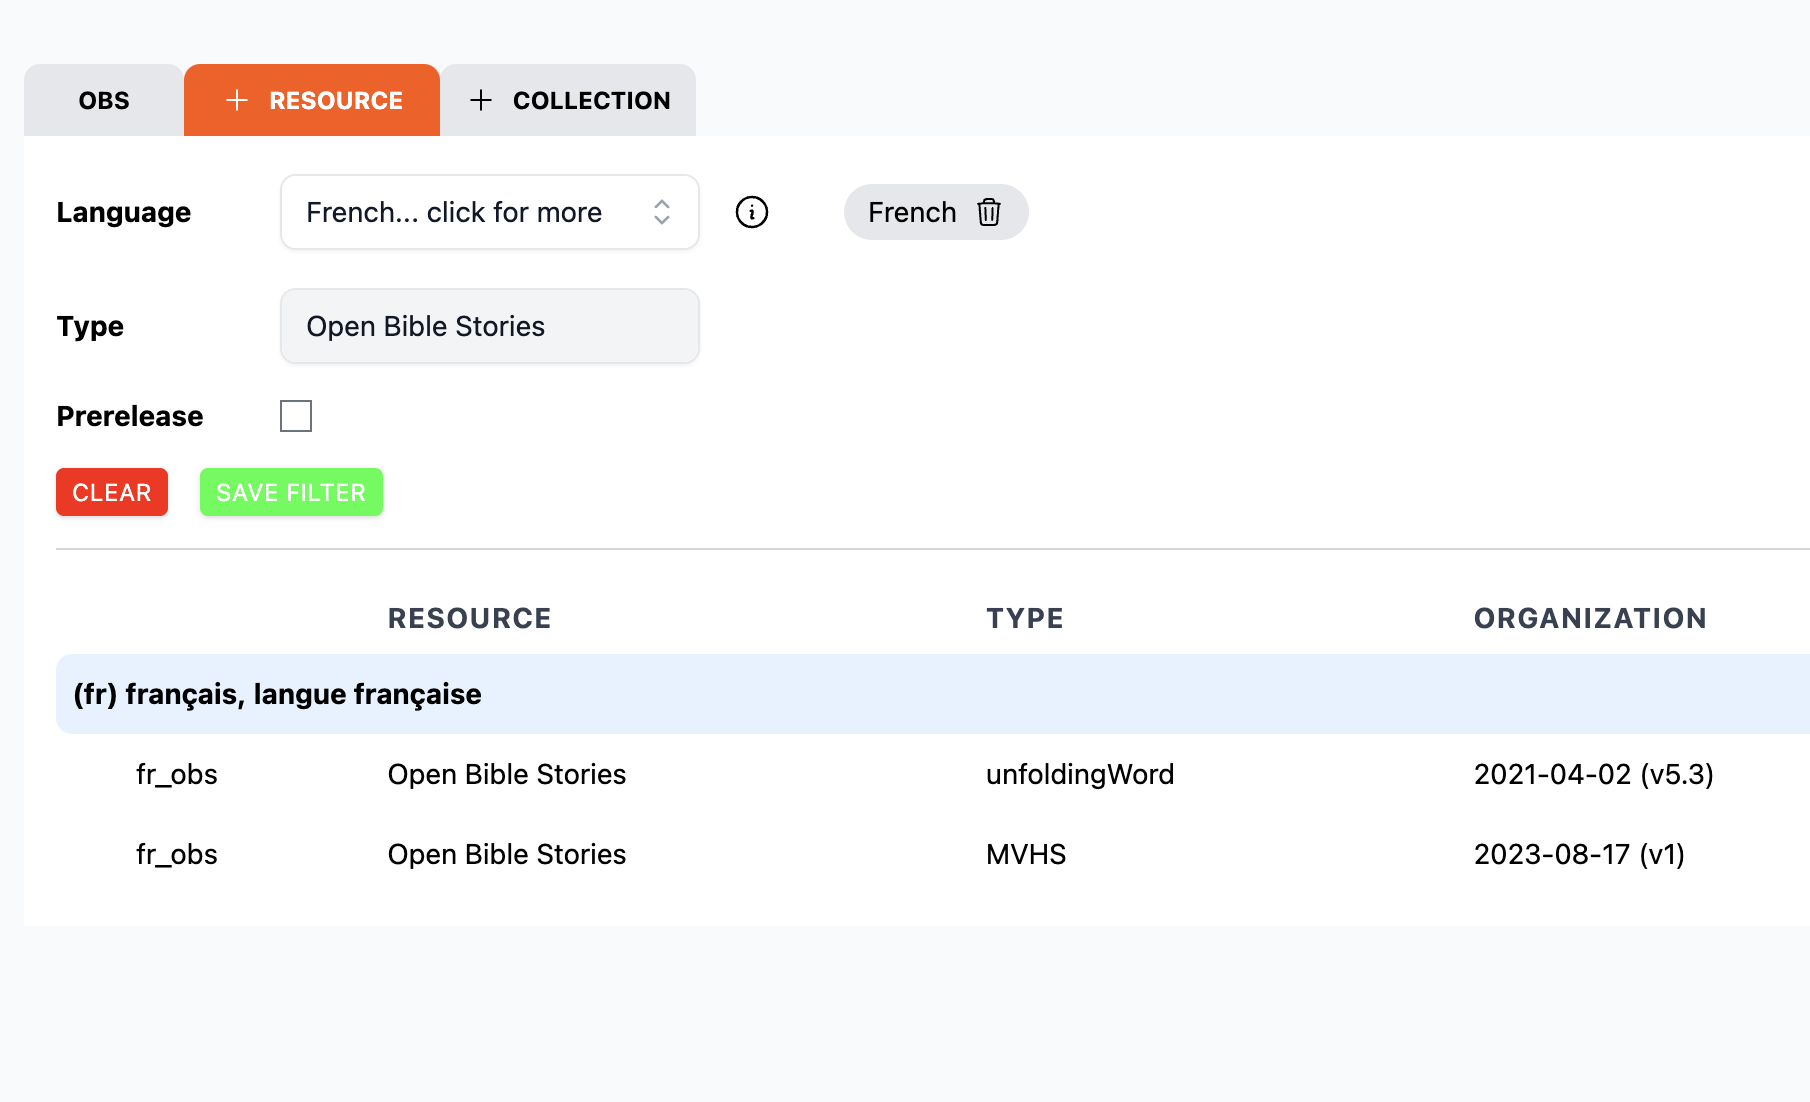Click the plus icon on COLLECTION tab

[482, 100]
